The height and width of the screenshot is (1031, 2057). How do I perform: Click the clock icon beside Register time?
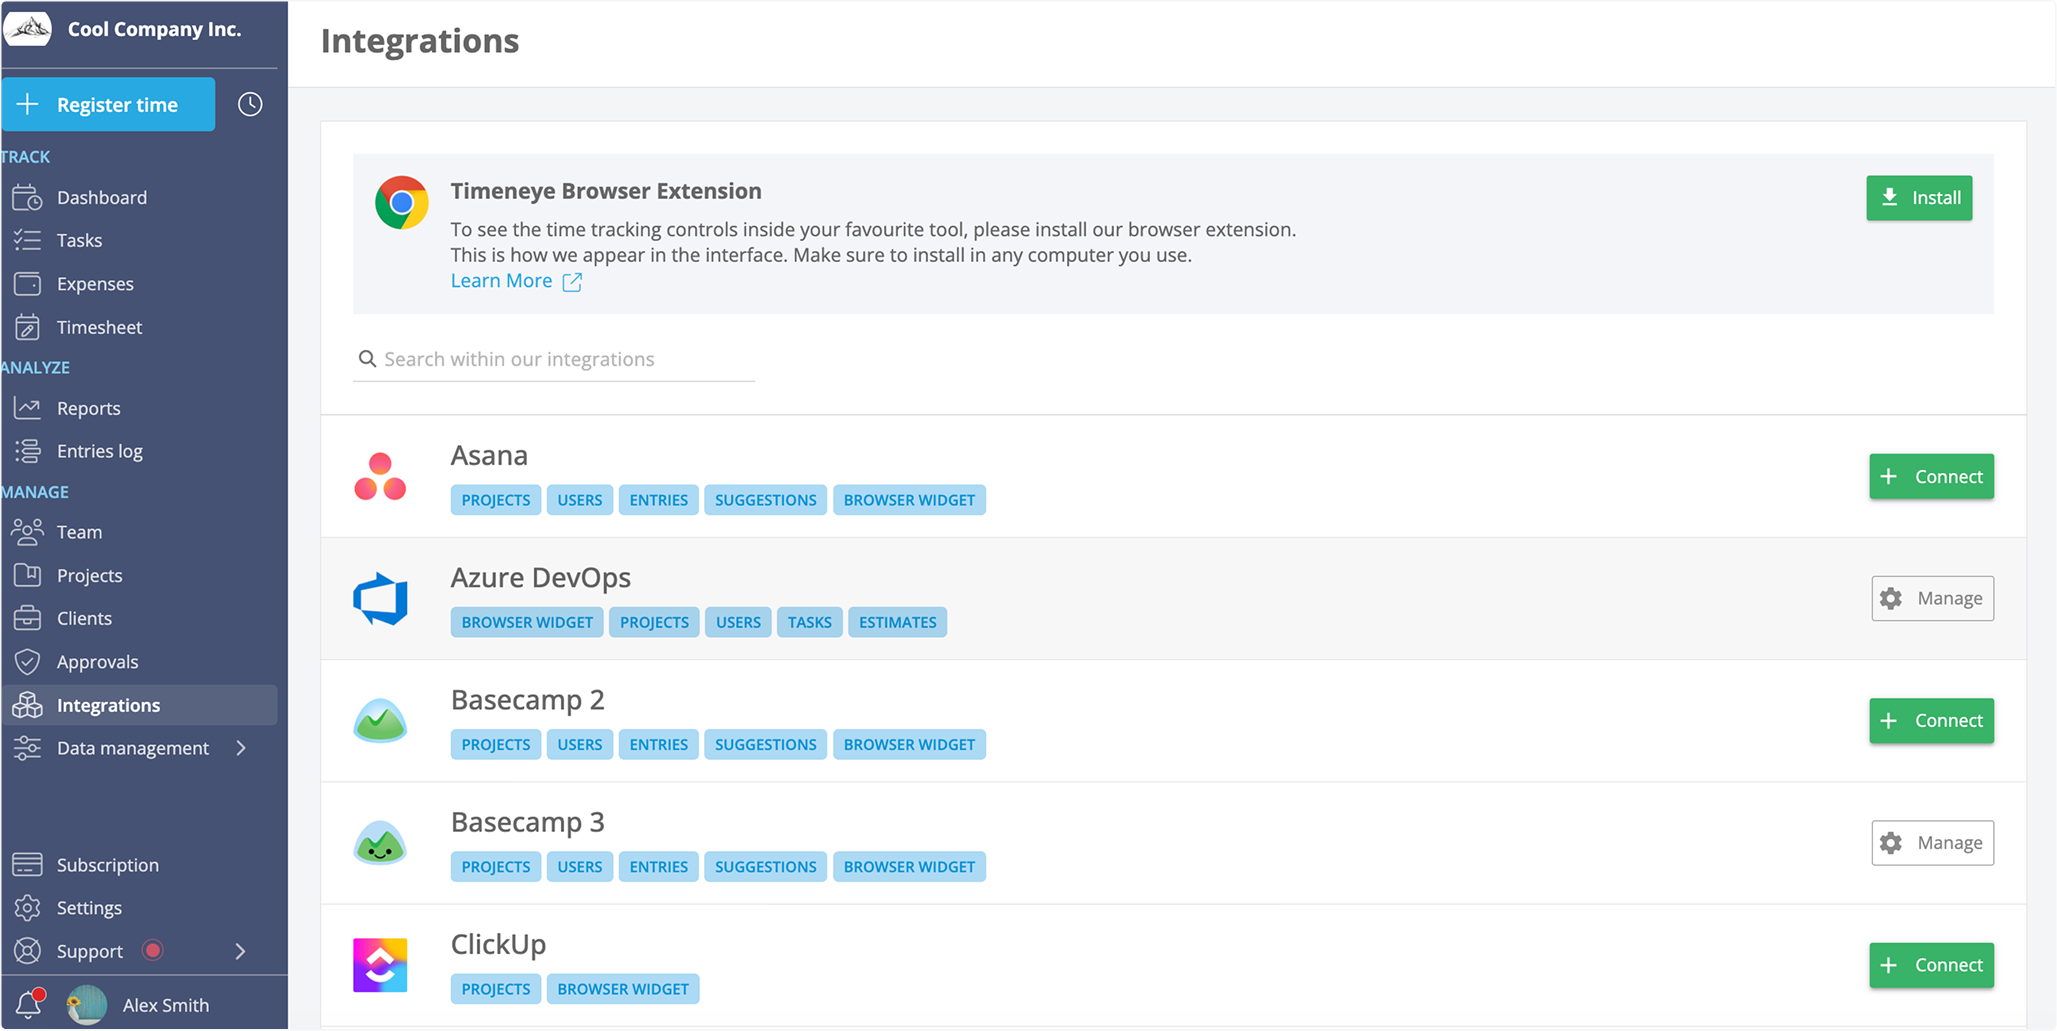pyautogui.click(x=249, y=104)
